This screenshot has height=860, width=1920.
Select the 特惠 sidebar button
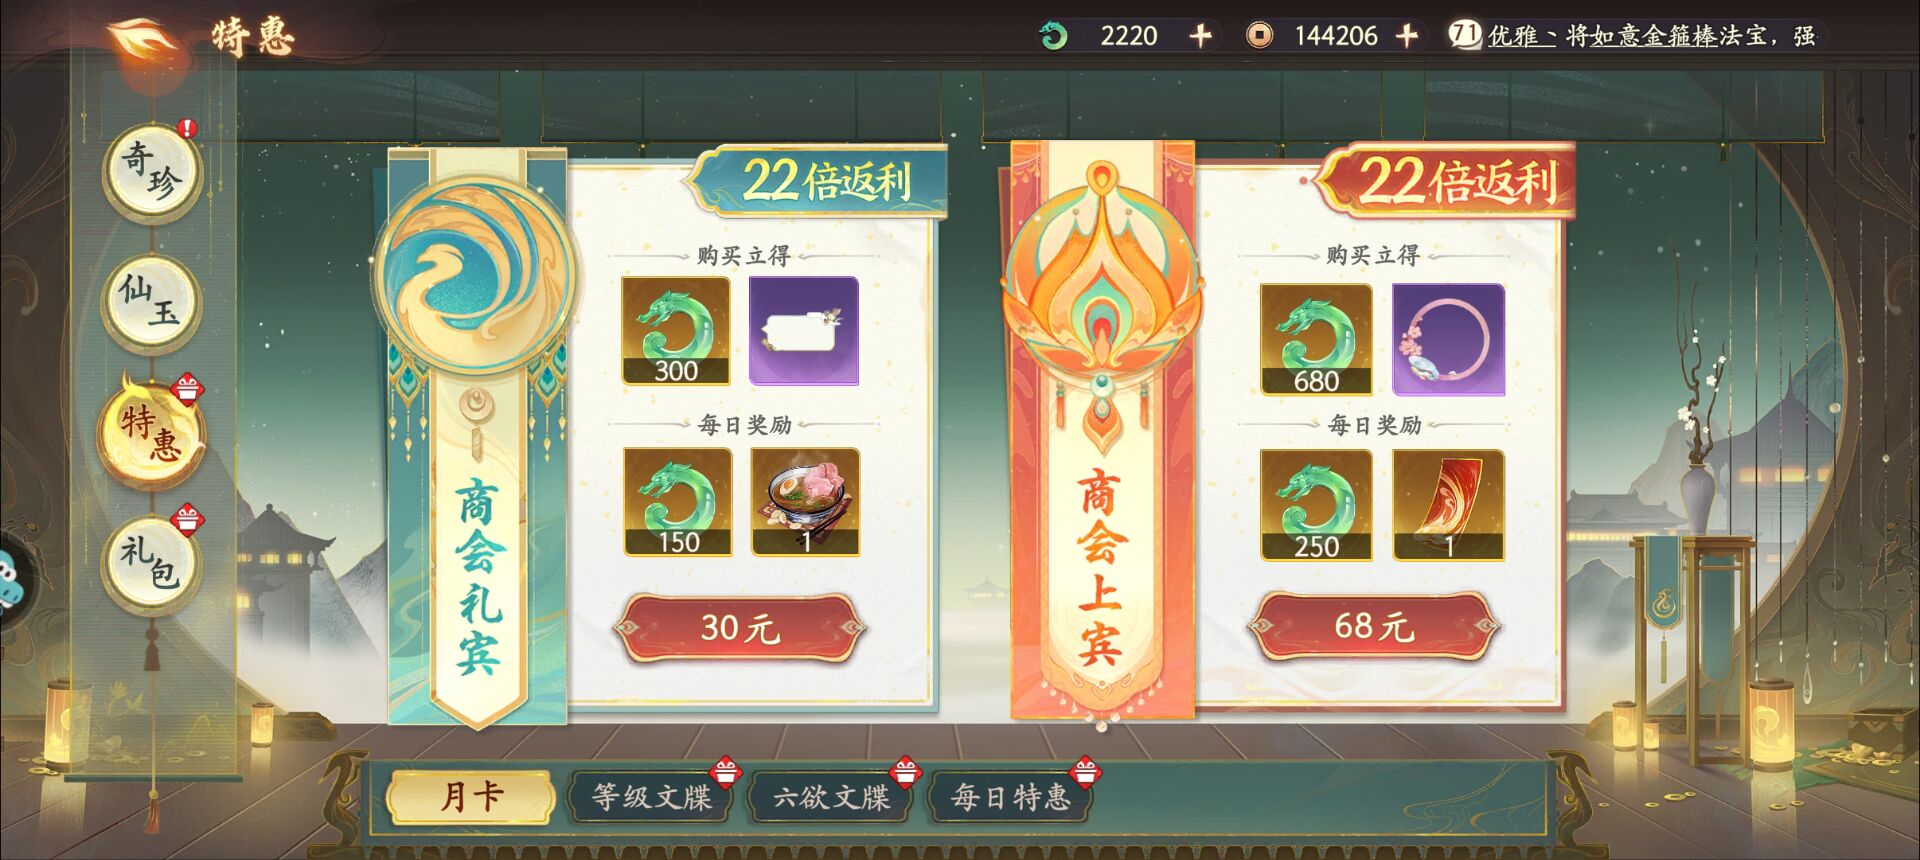coord(151,432)
